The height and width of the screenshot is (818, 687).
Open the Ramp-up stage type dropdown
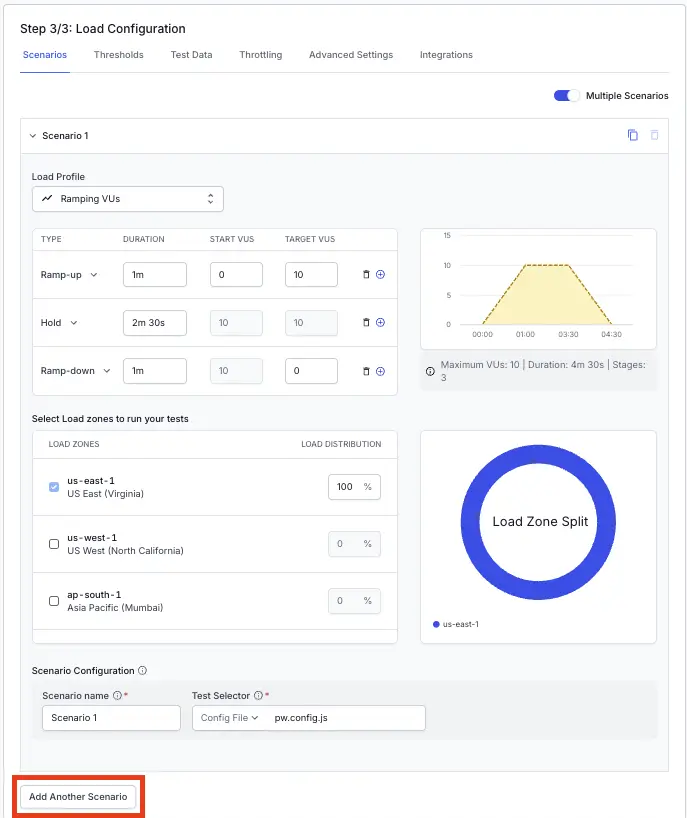click(x=69, y=274)
